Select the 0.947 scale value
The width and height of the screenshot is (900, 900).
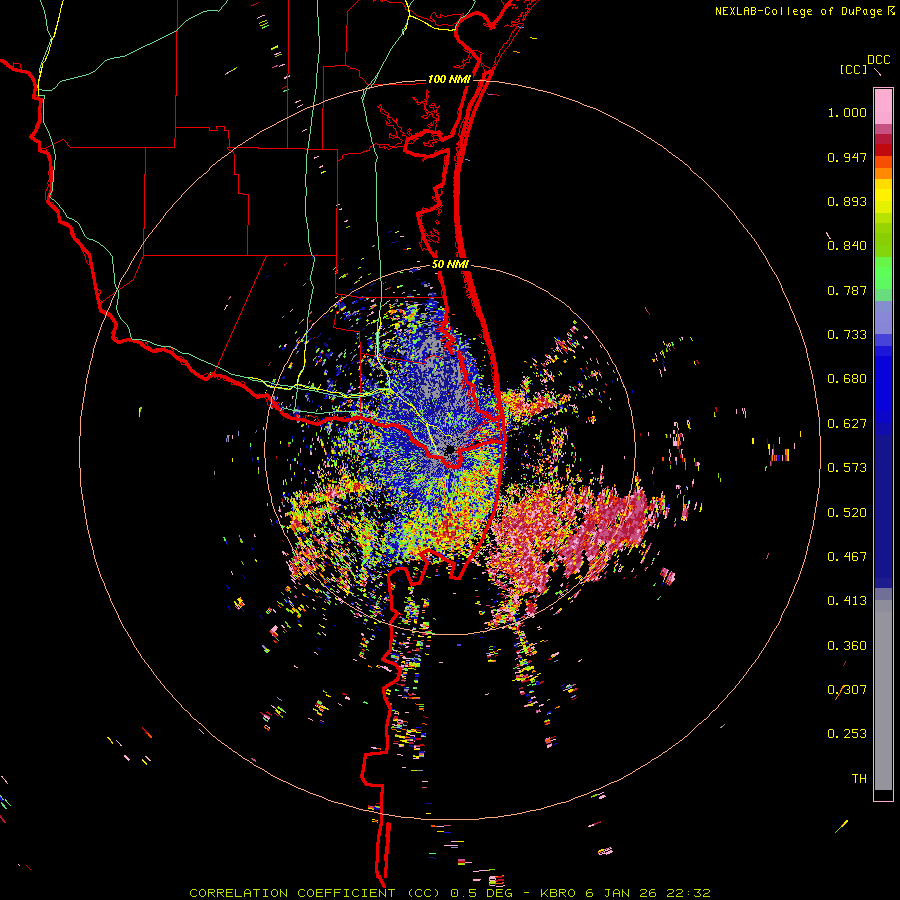click(x=847, y=157)
